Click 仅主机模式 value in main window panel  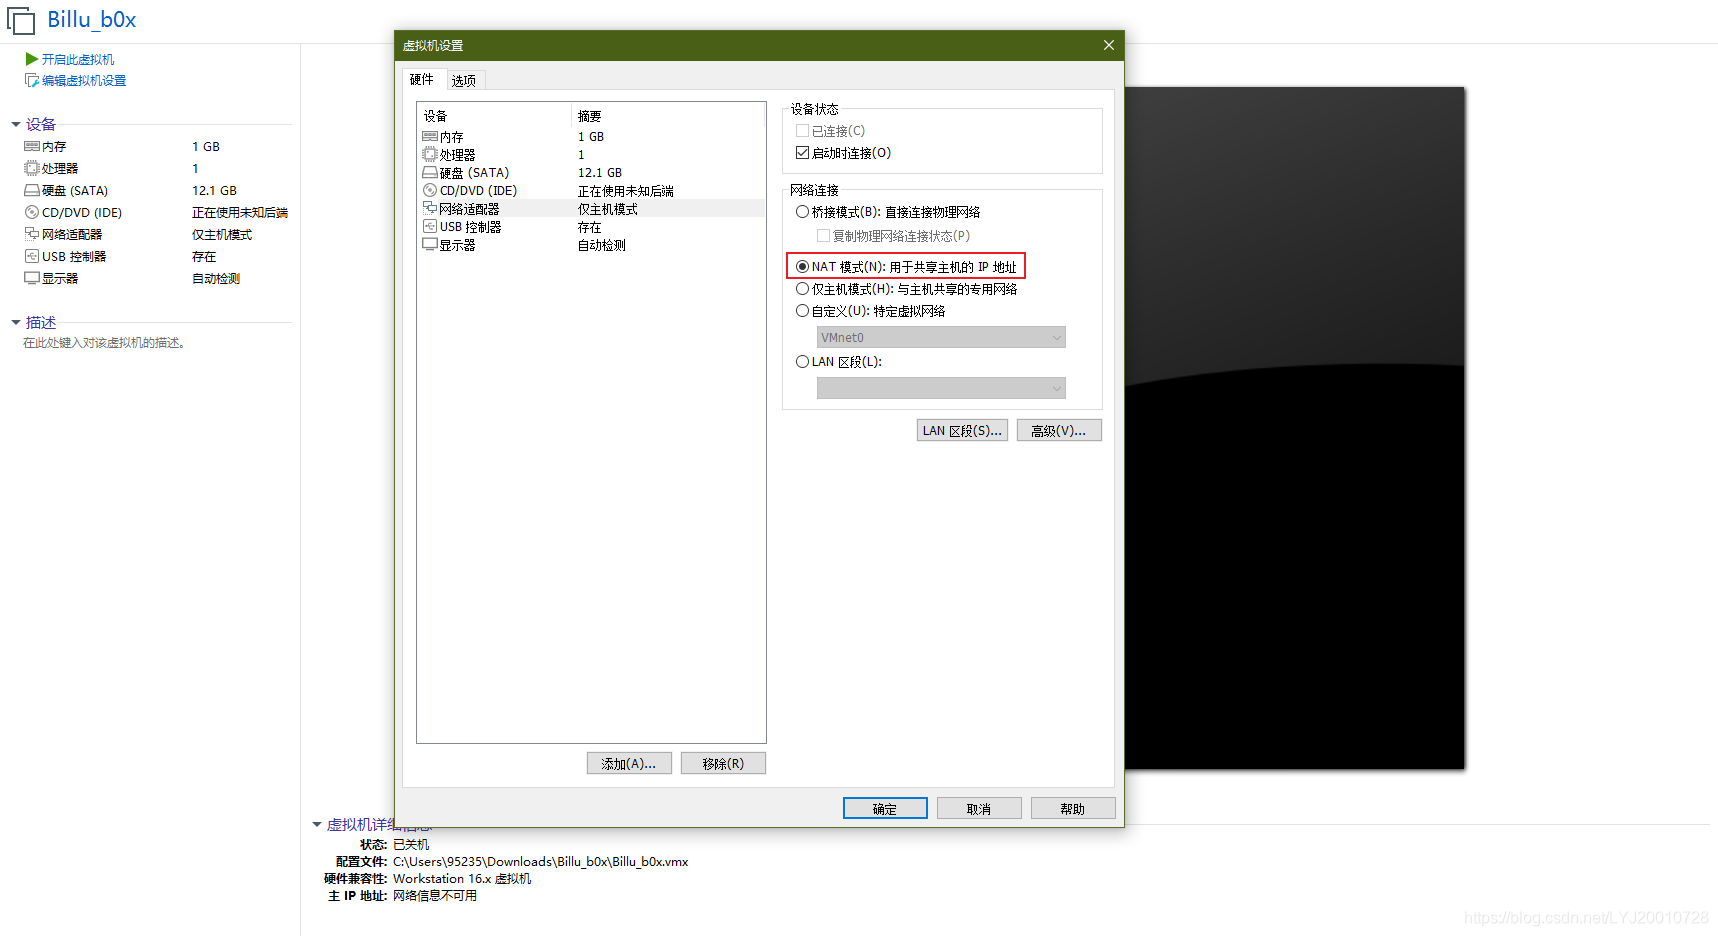[x=222, y=235]
